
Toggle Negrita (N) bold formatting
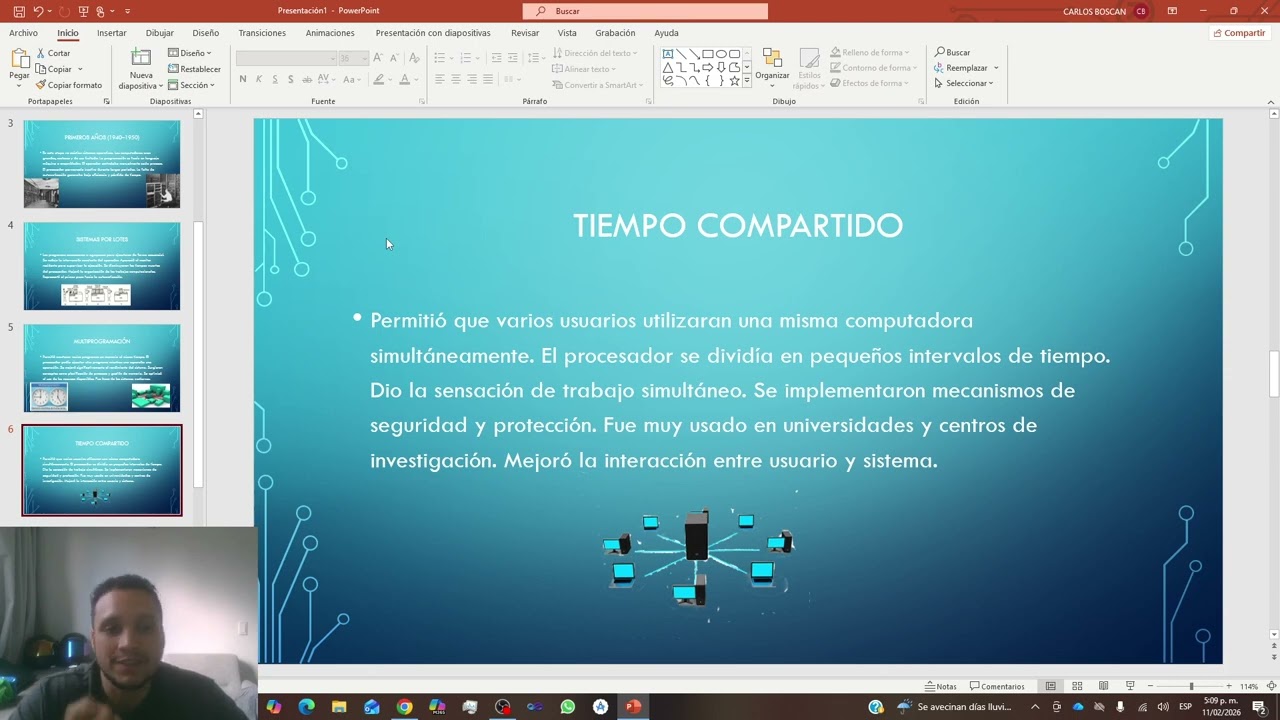242,79
